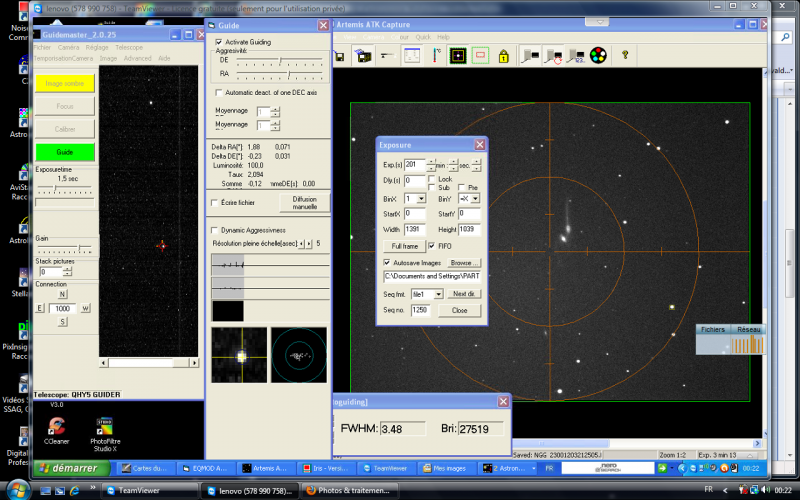
Task: Open the Seq fmt file1 dropdown
Action: 438,294
